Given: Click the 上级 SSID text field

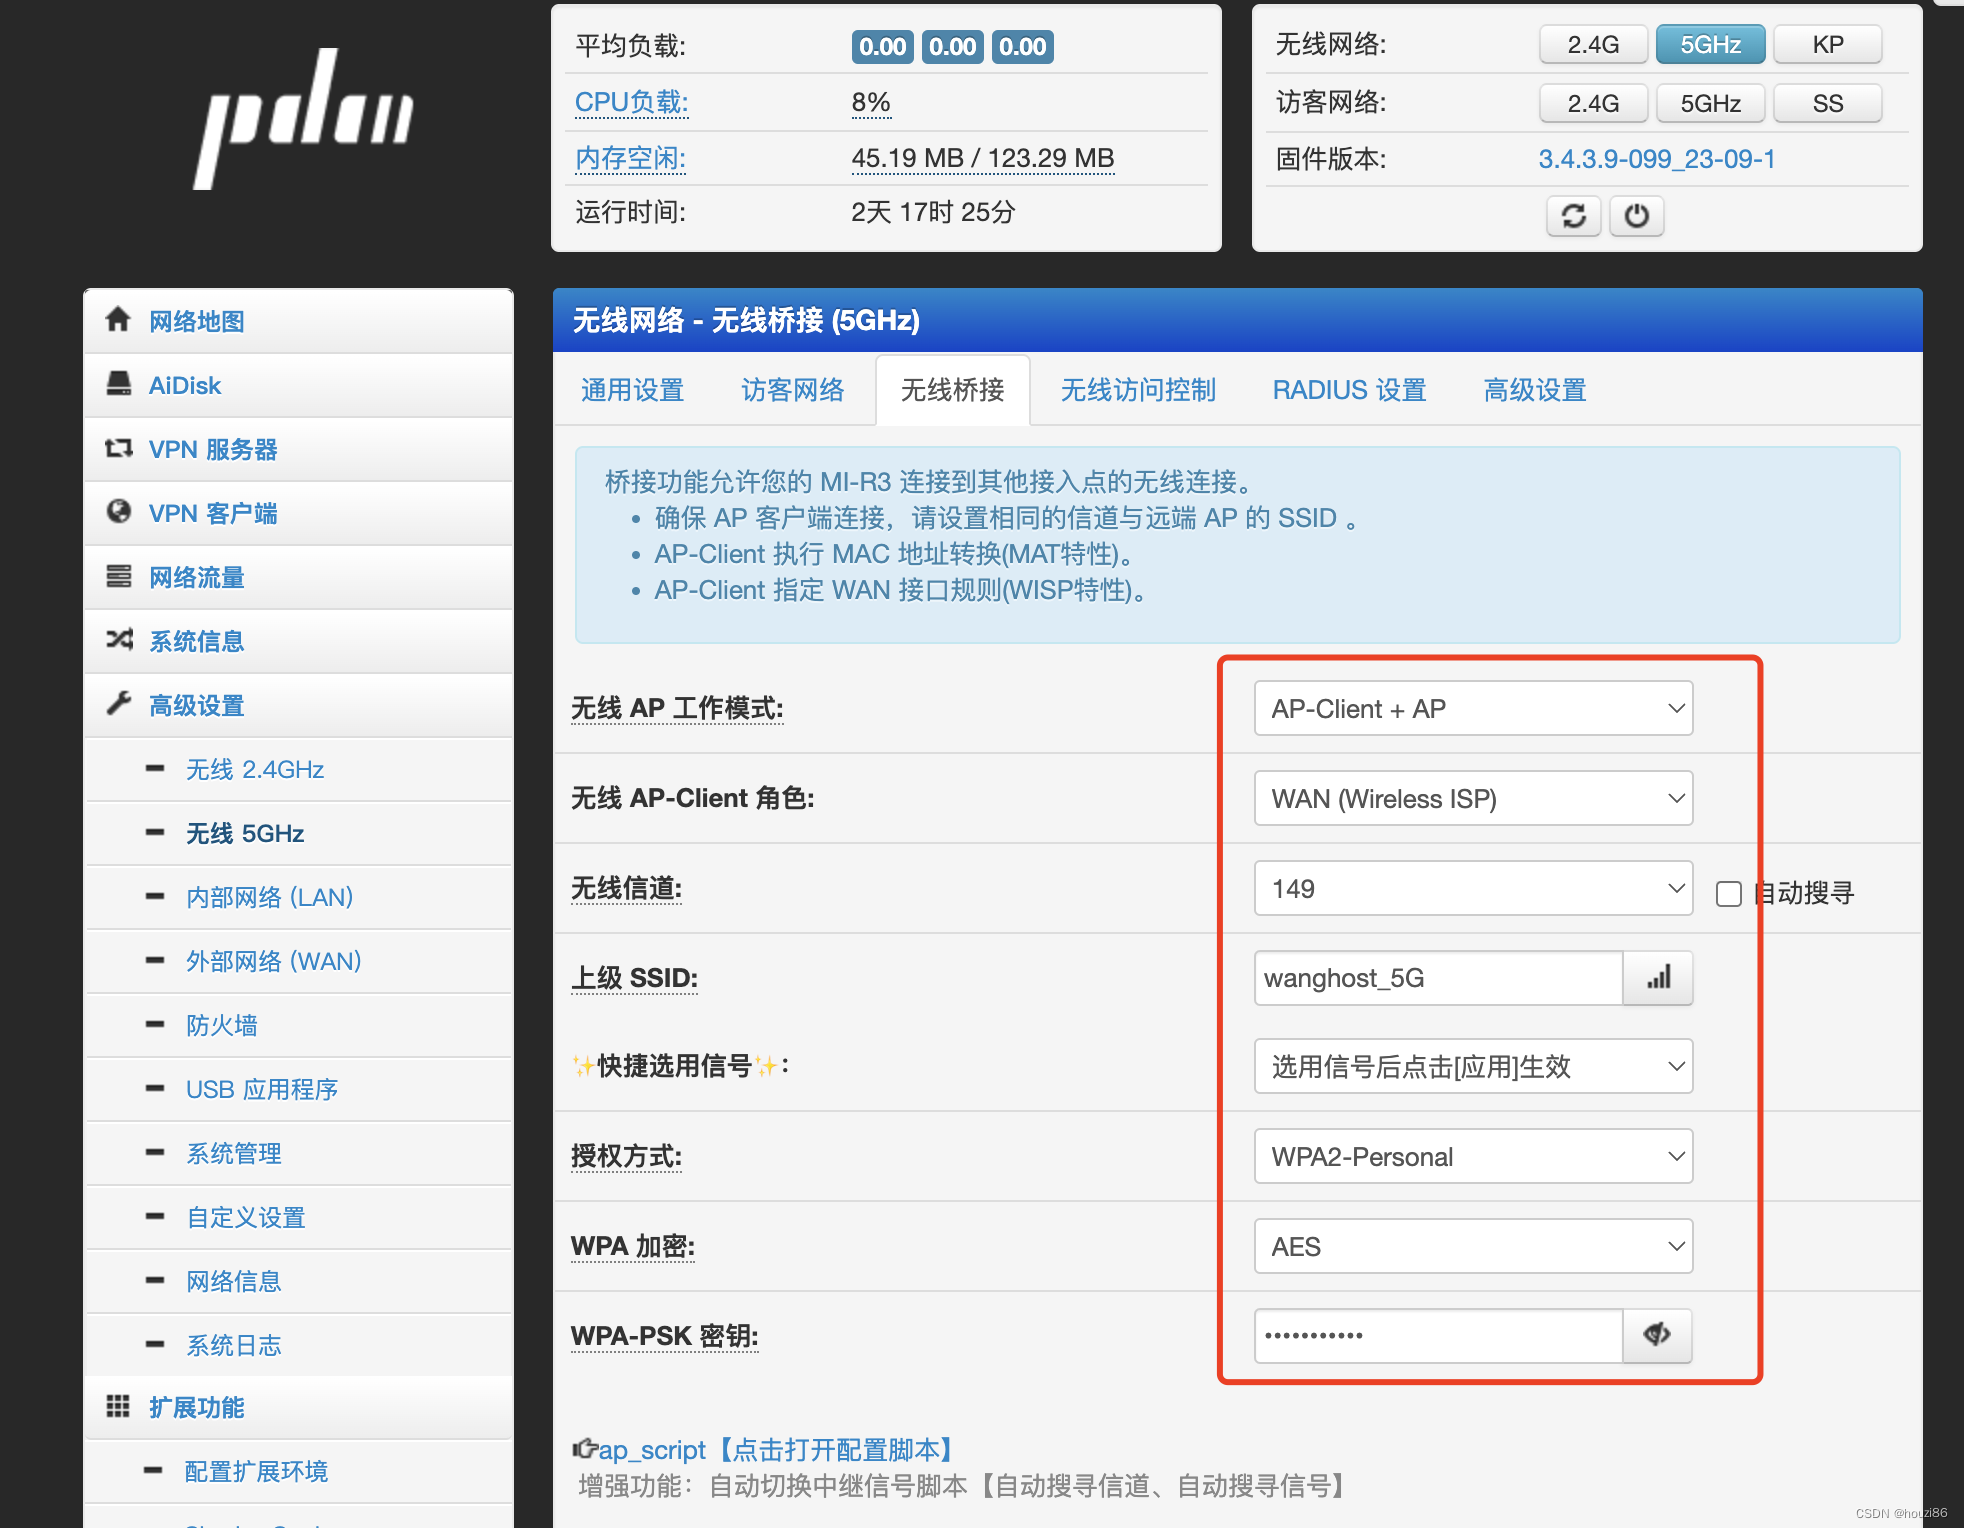Looking at the screenshot, I should pyautogui.click(x=1437, y=978).
